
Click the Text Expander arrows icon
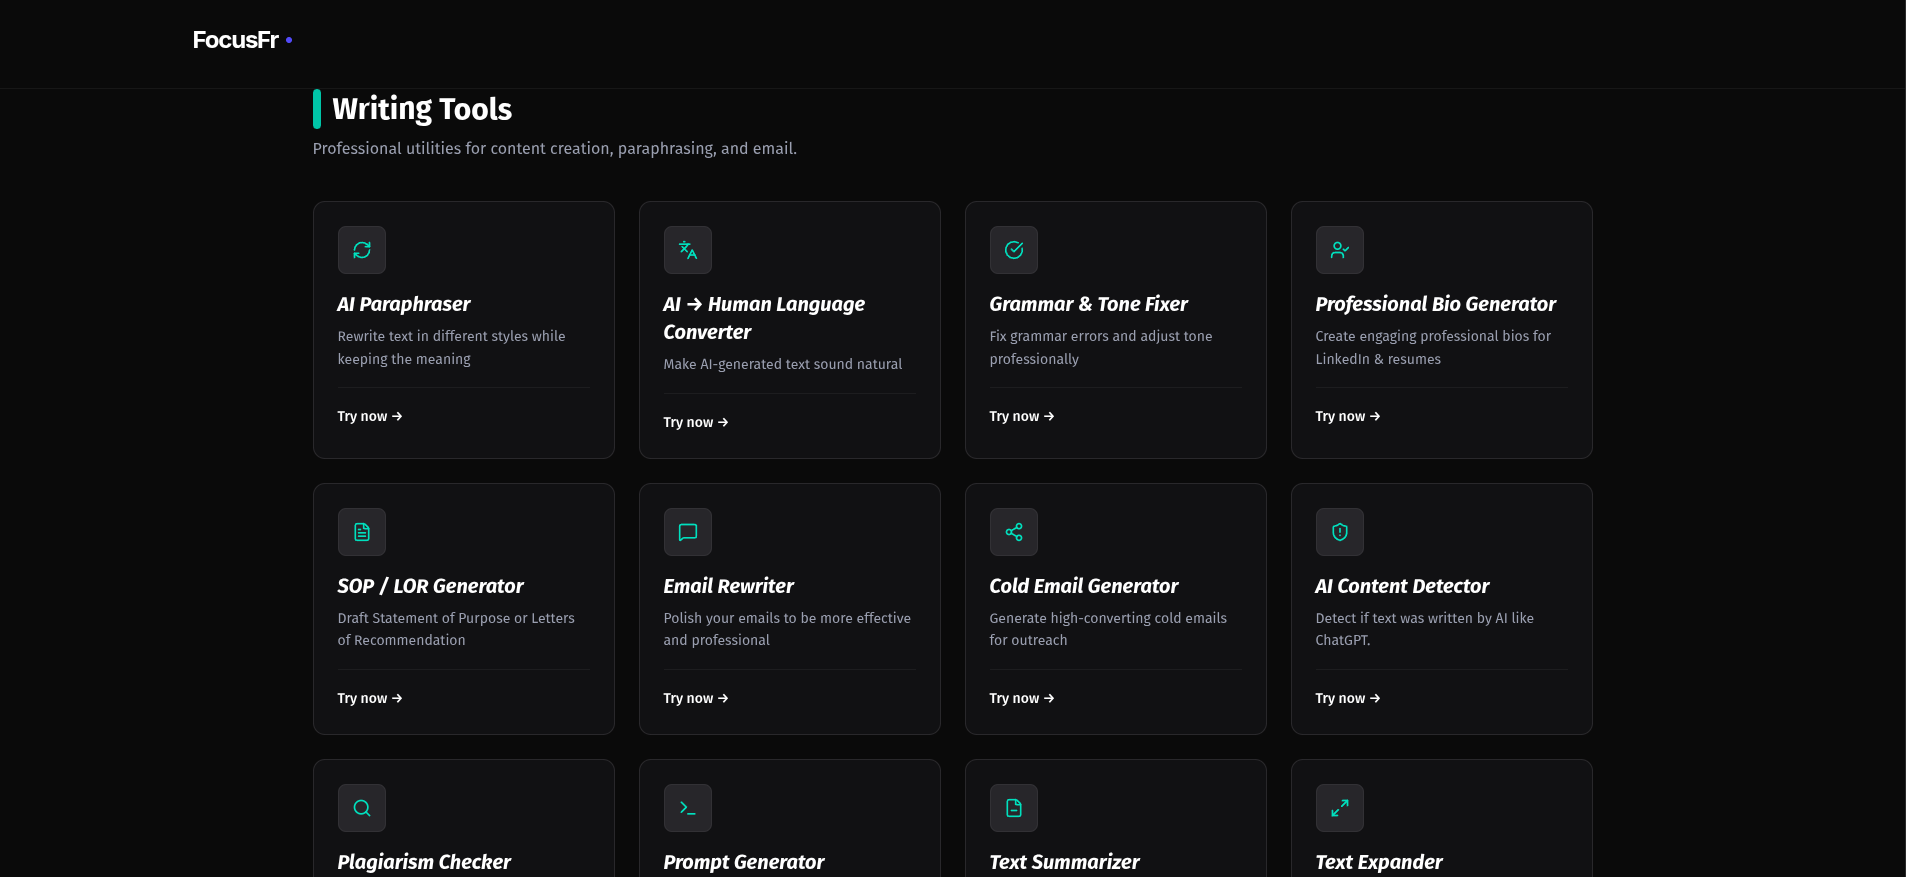coord(1340,808)
